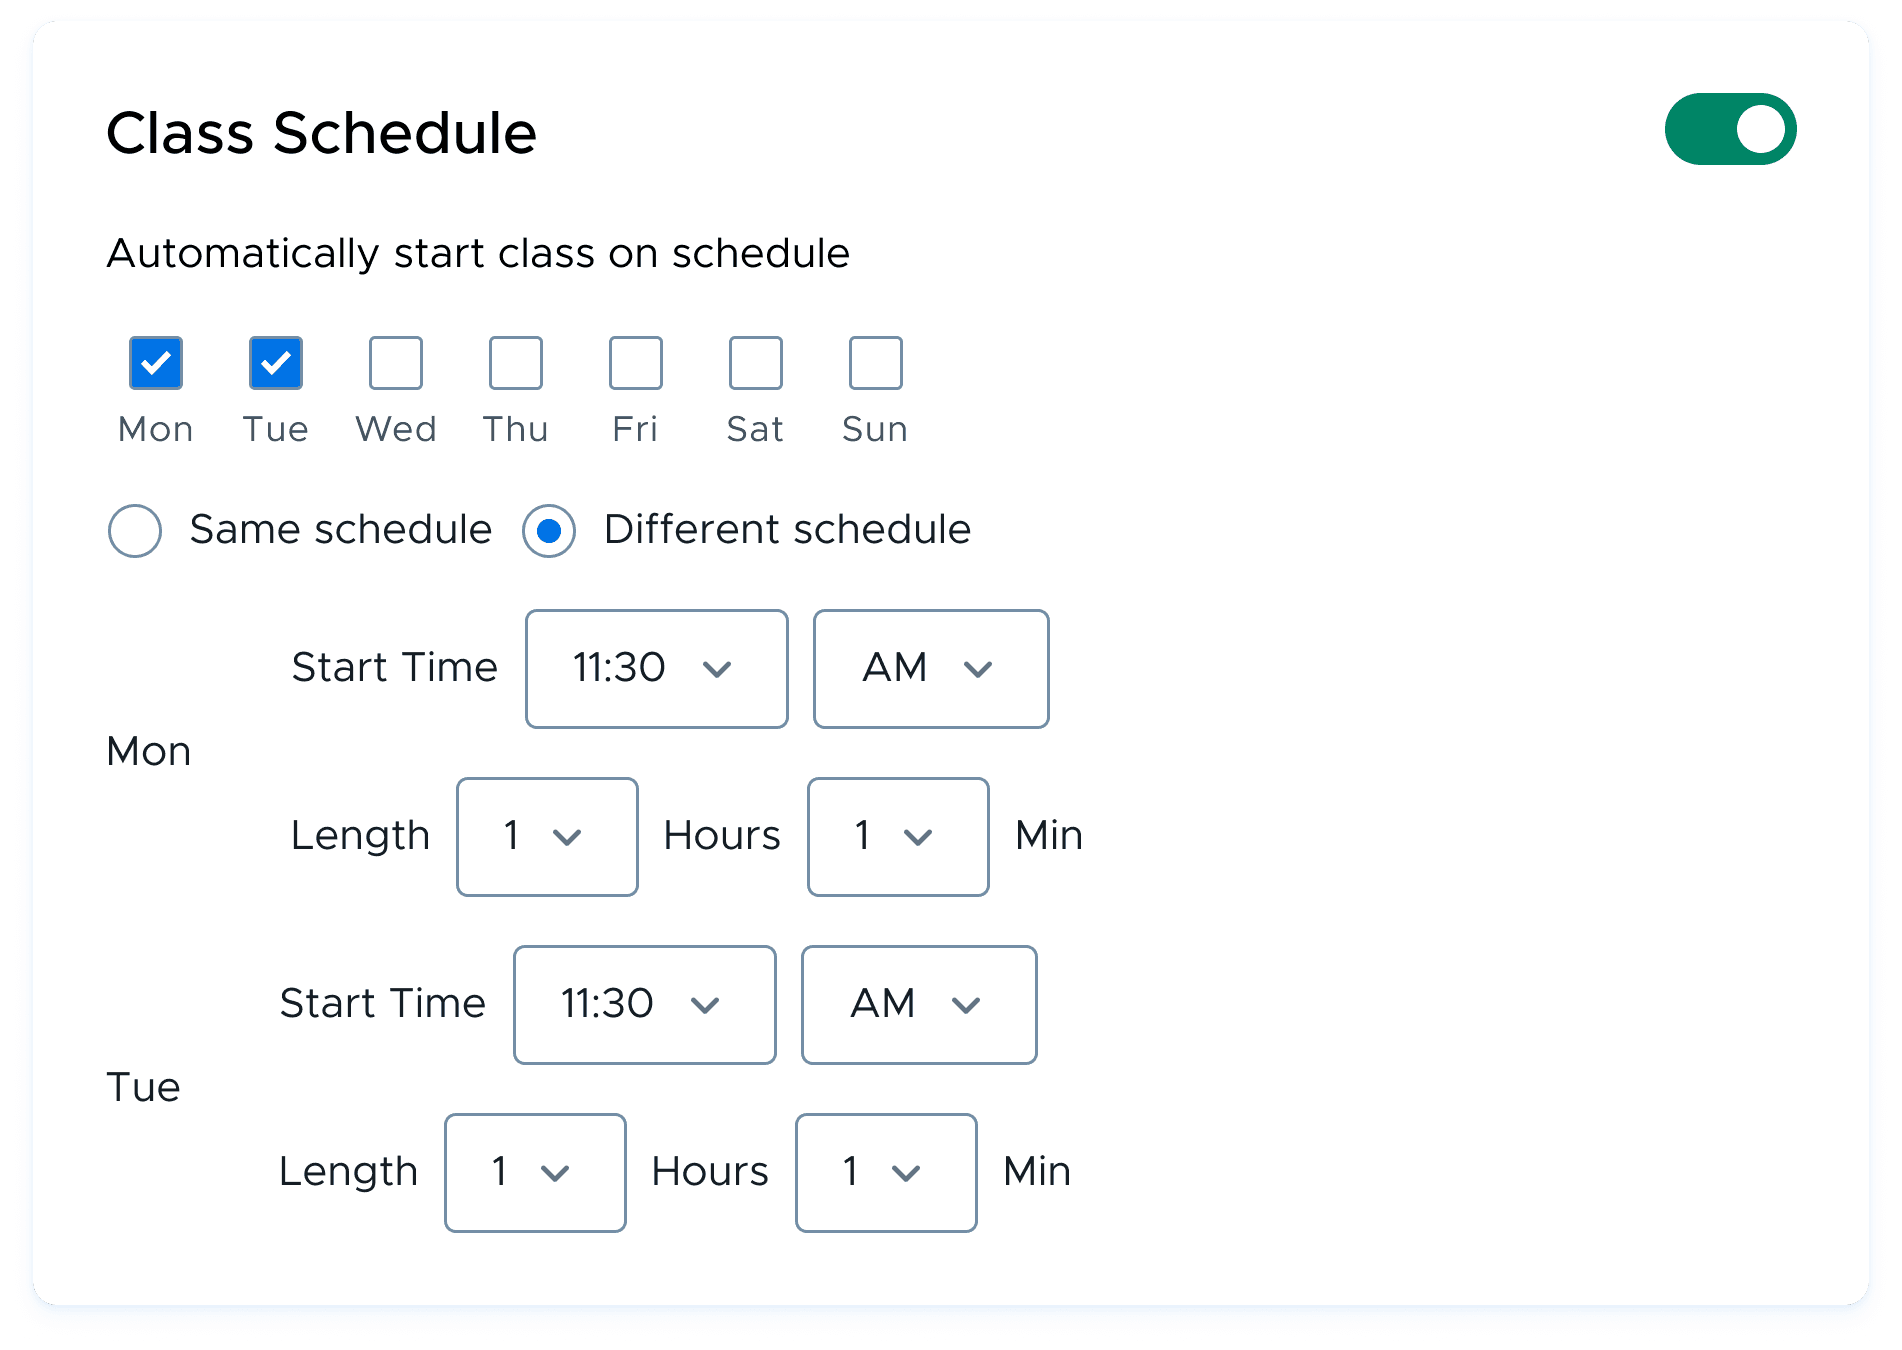
Task: Open Tuesday's 11:30 start time dropdown
Action: click(x=645, y=1005)
